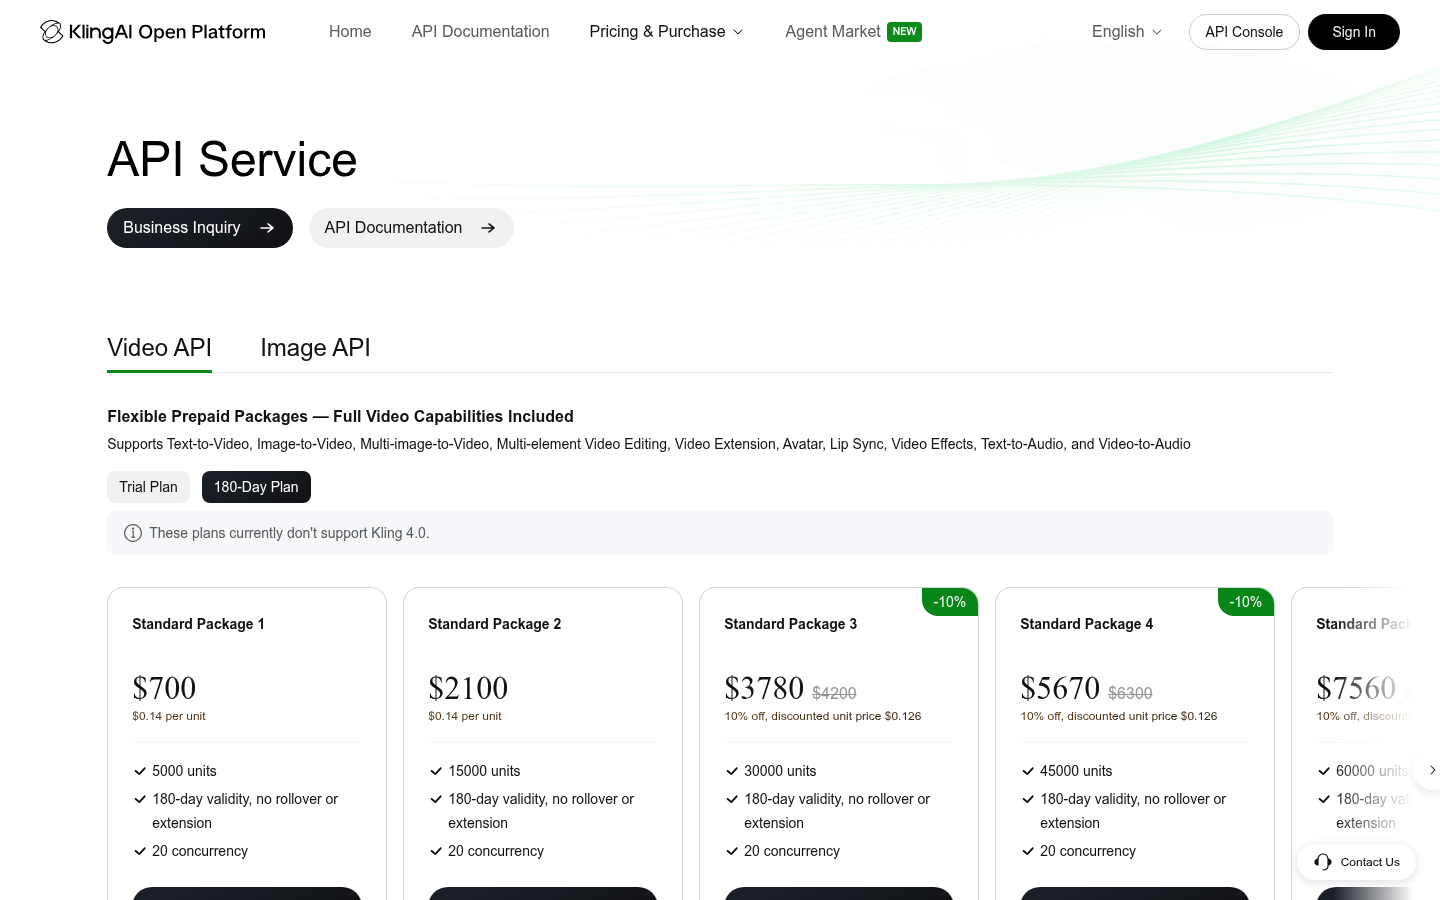The height and width of the screenshot is (900, 1440).
Task: Click the headset icon in Contact Us
Action: pos(1323,862)
